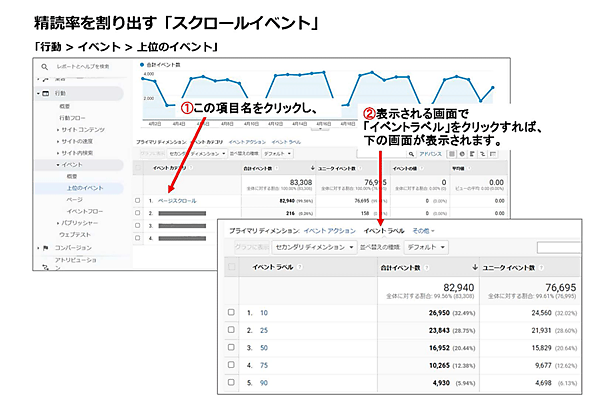The width and height of the screenshot is (600, 415).
Task: Click the help icon beside 合計イベント数 in lower table
Action: pos(427,267)
